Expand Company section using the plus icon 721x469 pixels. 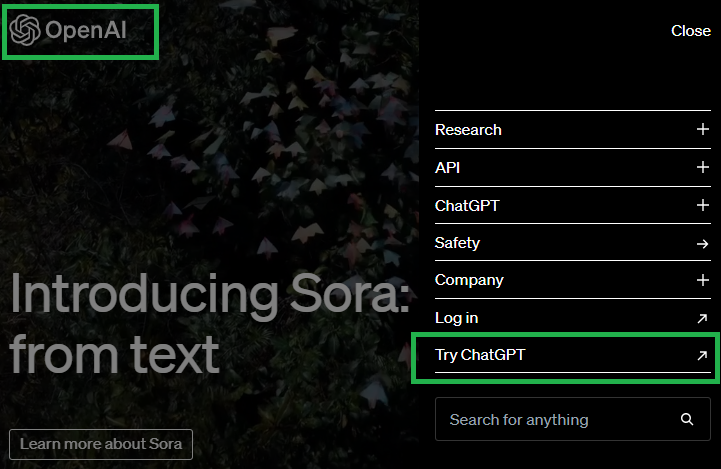(x=702, y=281)
